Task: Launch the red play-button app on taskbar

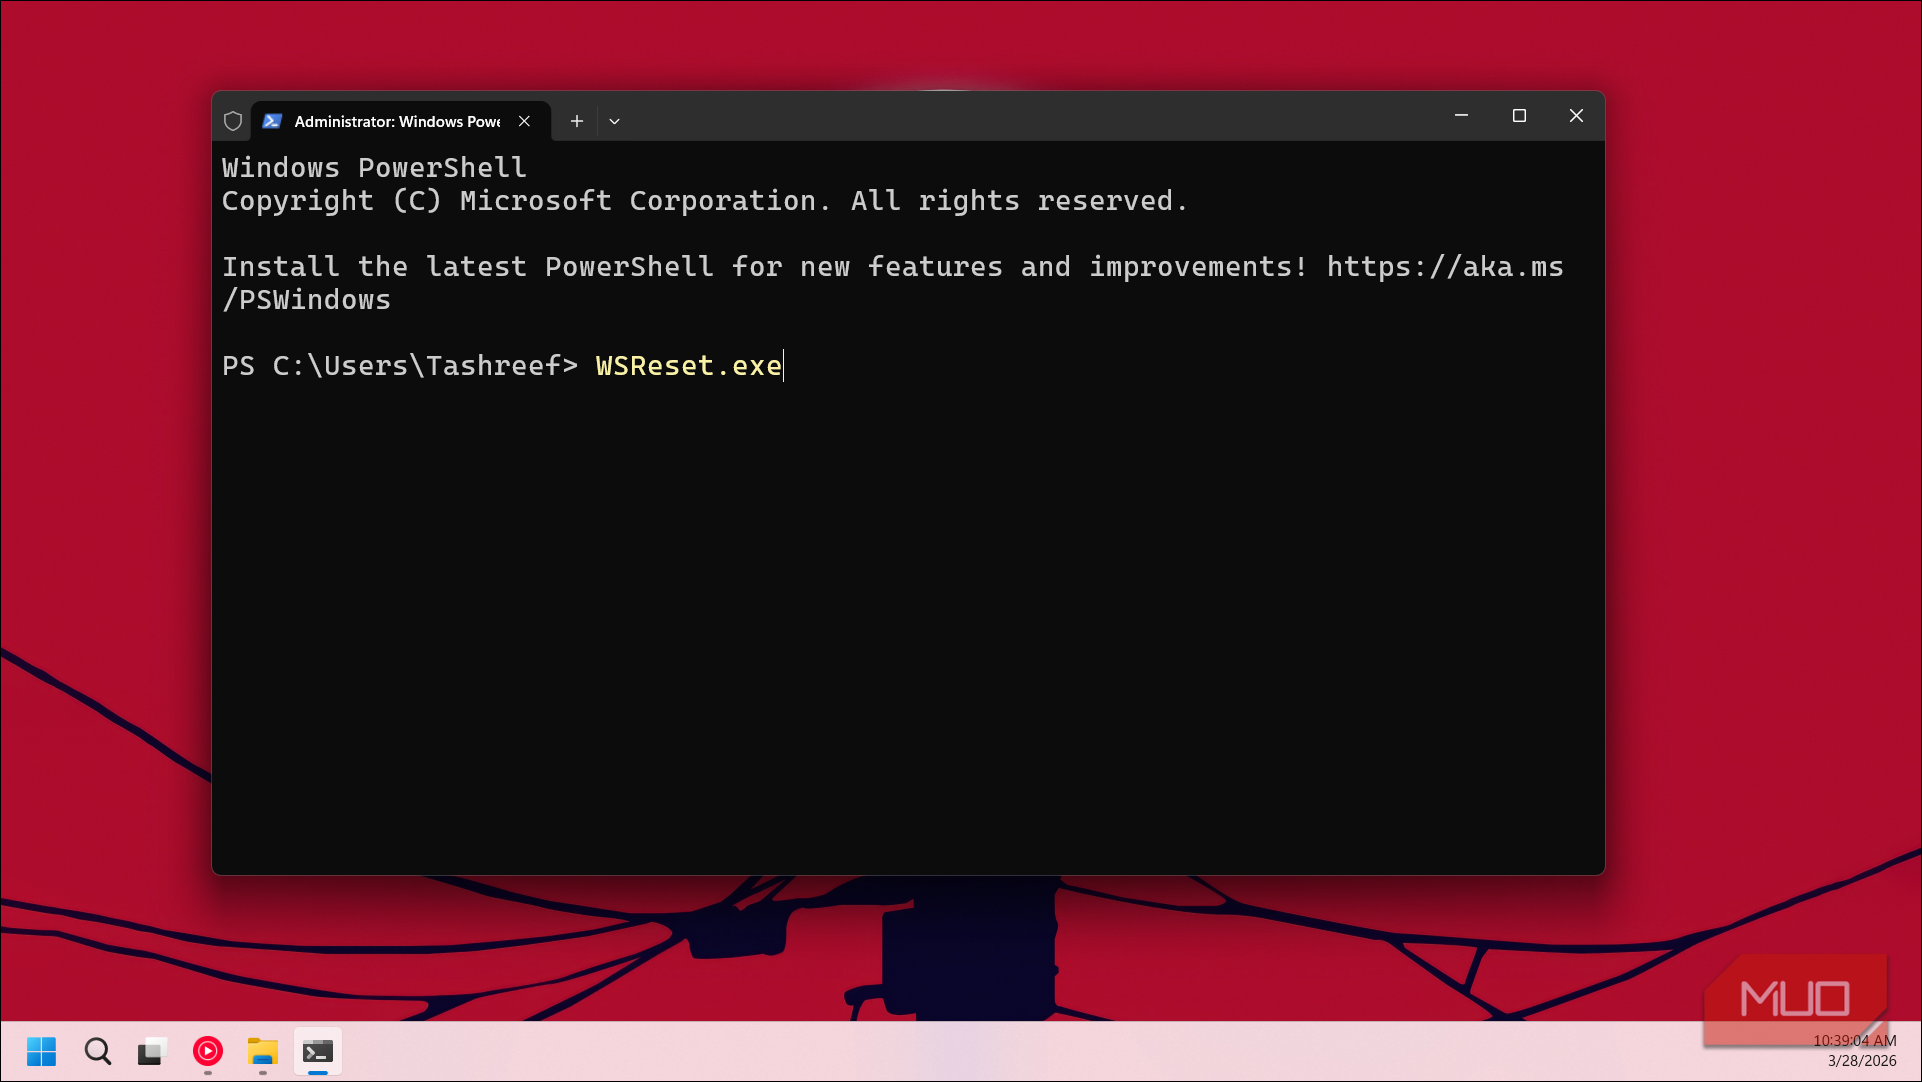Action: pyautogui.click(x=208, y=1051)
